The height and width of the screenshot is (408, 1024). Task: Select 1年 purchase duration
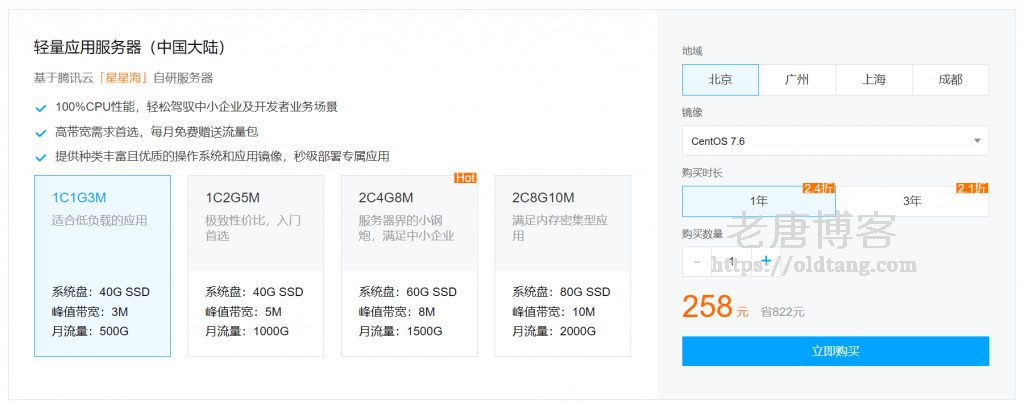click(758, 201)
